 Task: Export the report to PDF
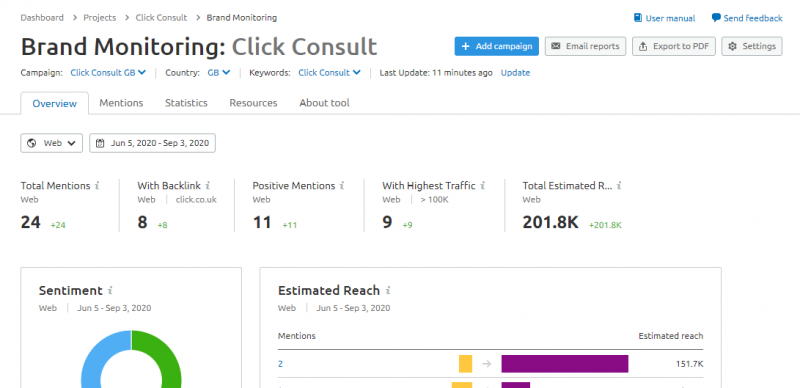pos(673,46)
